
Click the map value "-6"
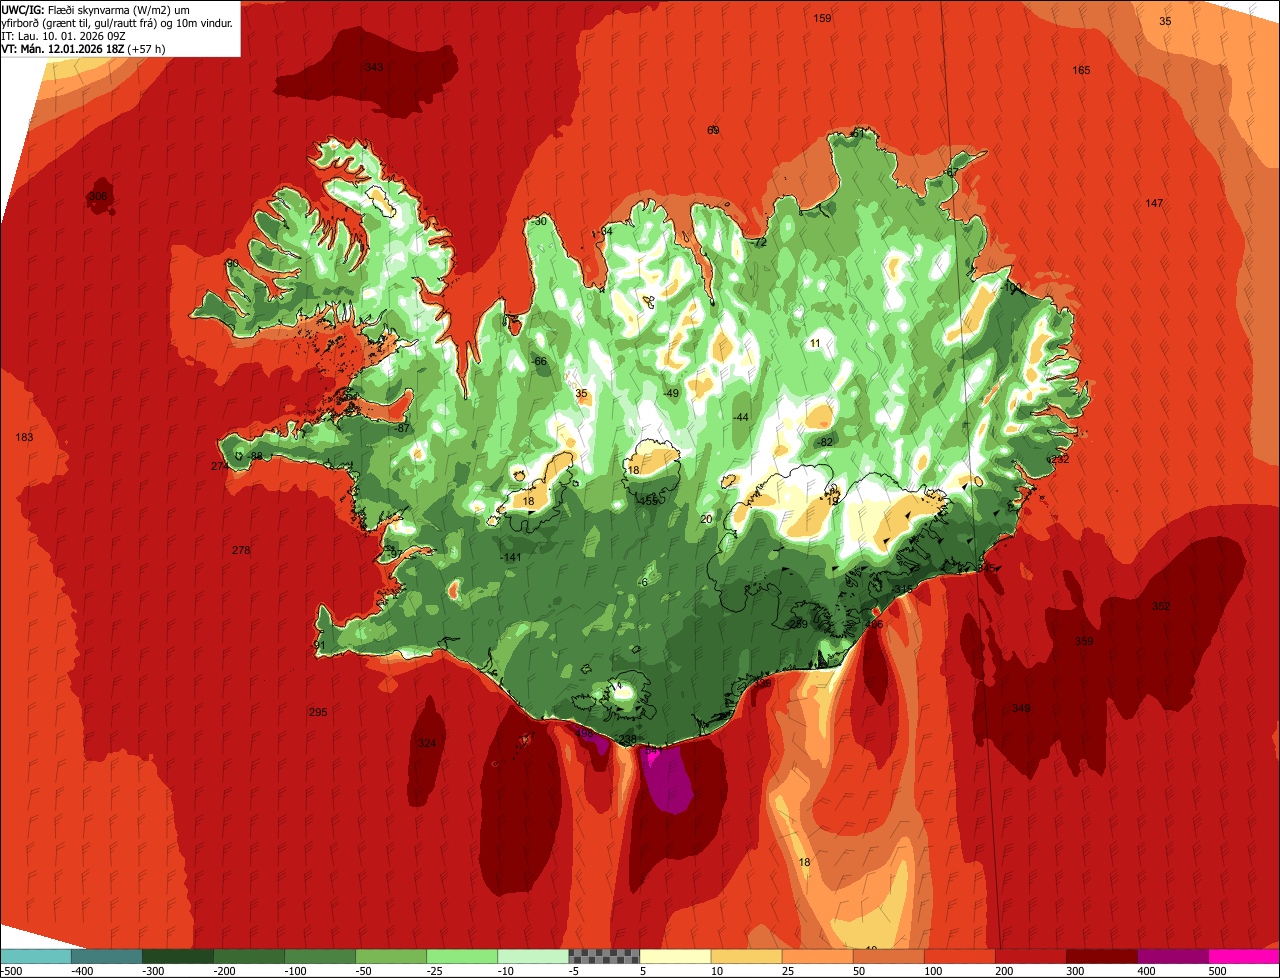[x=643, y=584]
